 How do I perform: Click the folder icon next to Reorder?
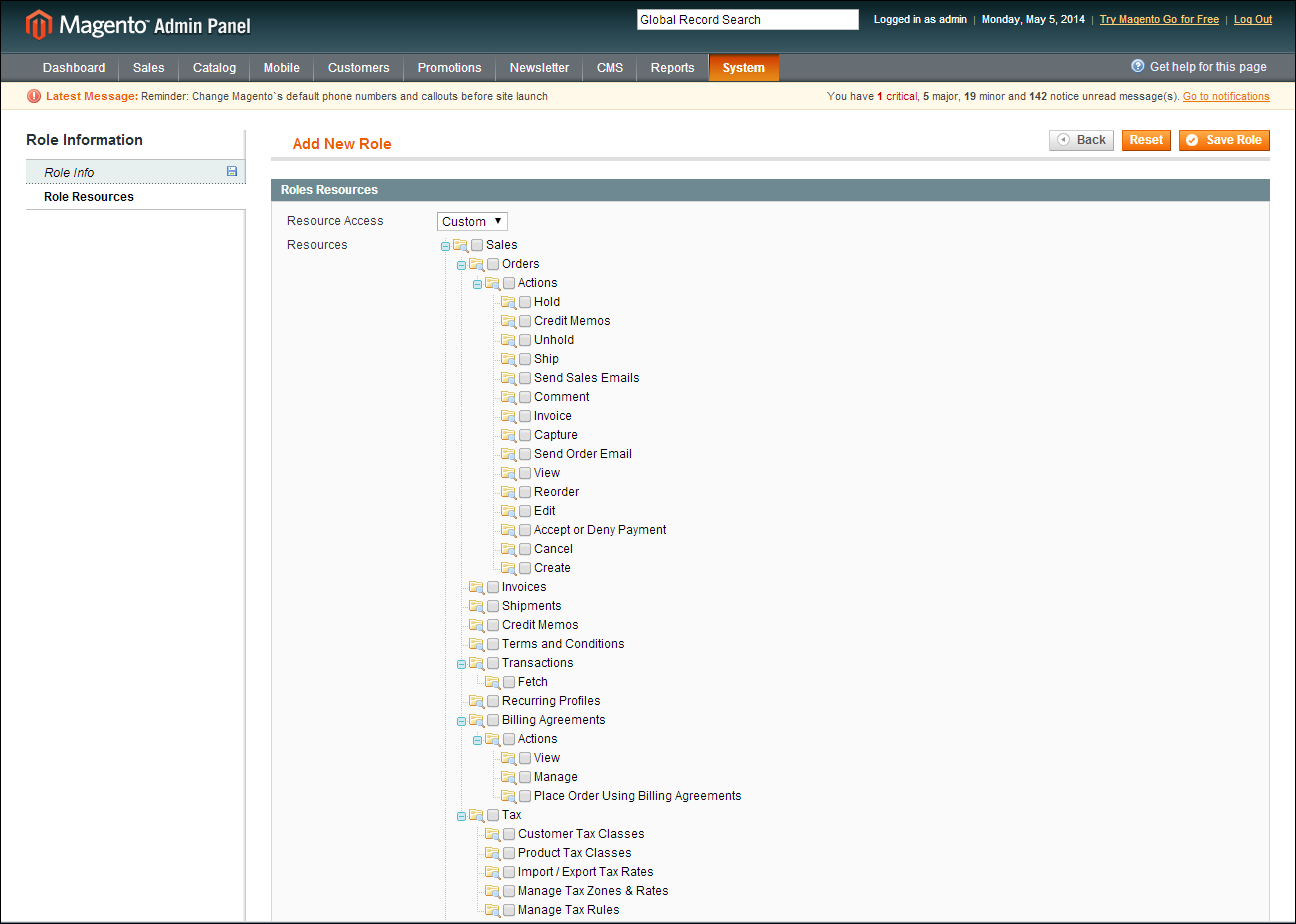508,492
